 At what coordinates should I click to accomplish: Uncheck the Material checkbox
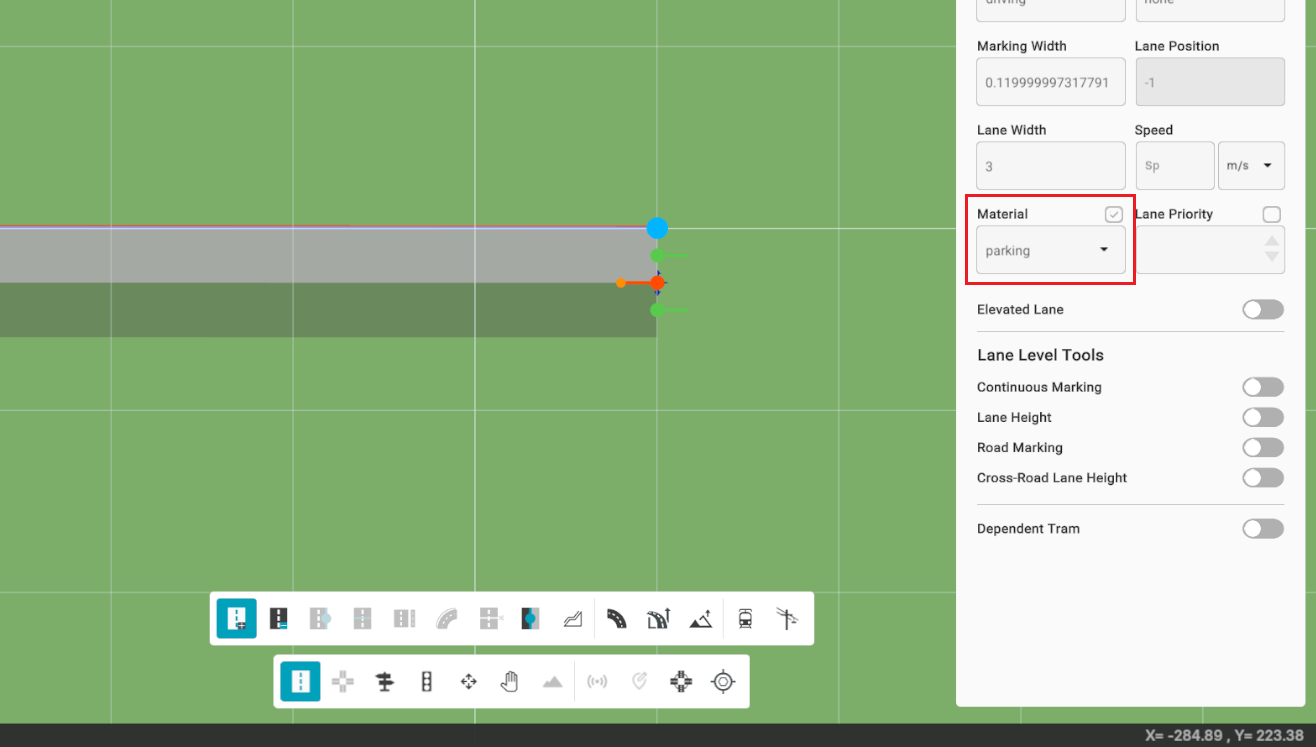pos(1114,215)
